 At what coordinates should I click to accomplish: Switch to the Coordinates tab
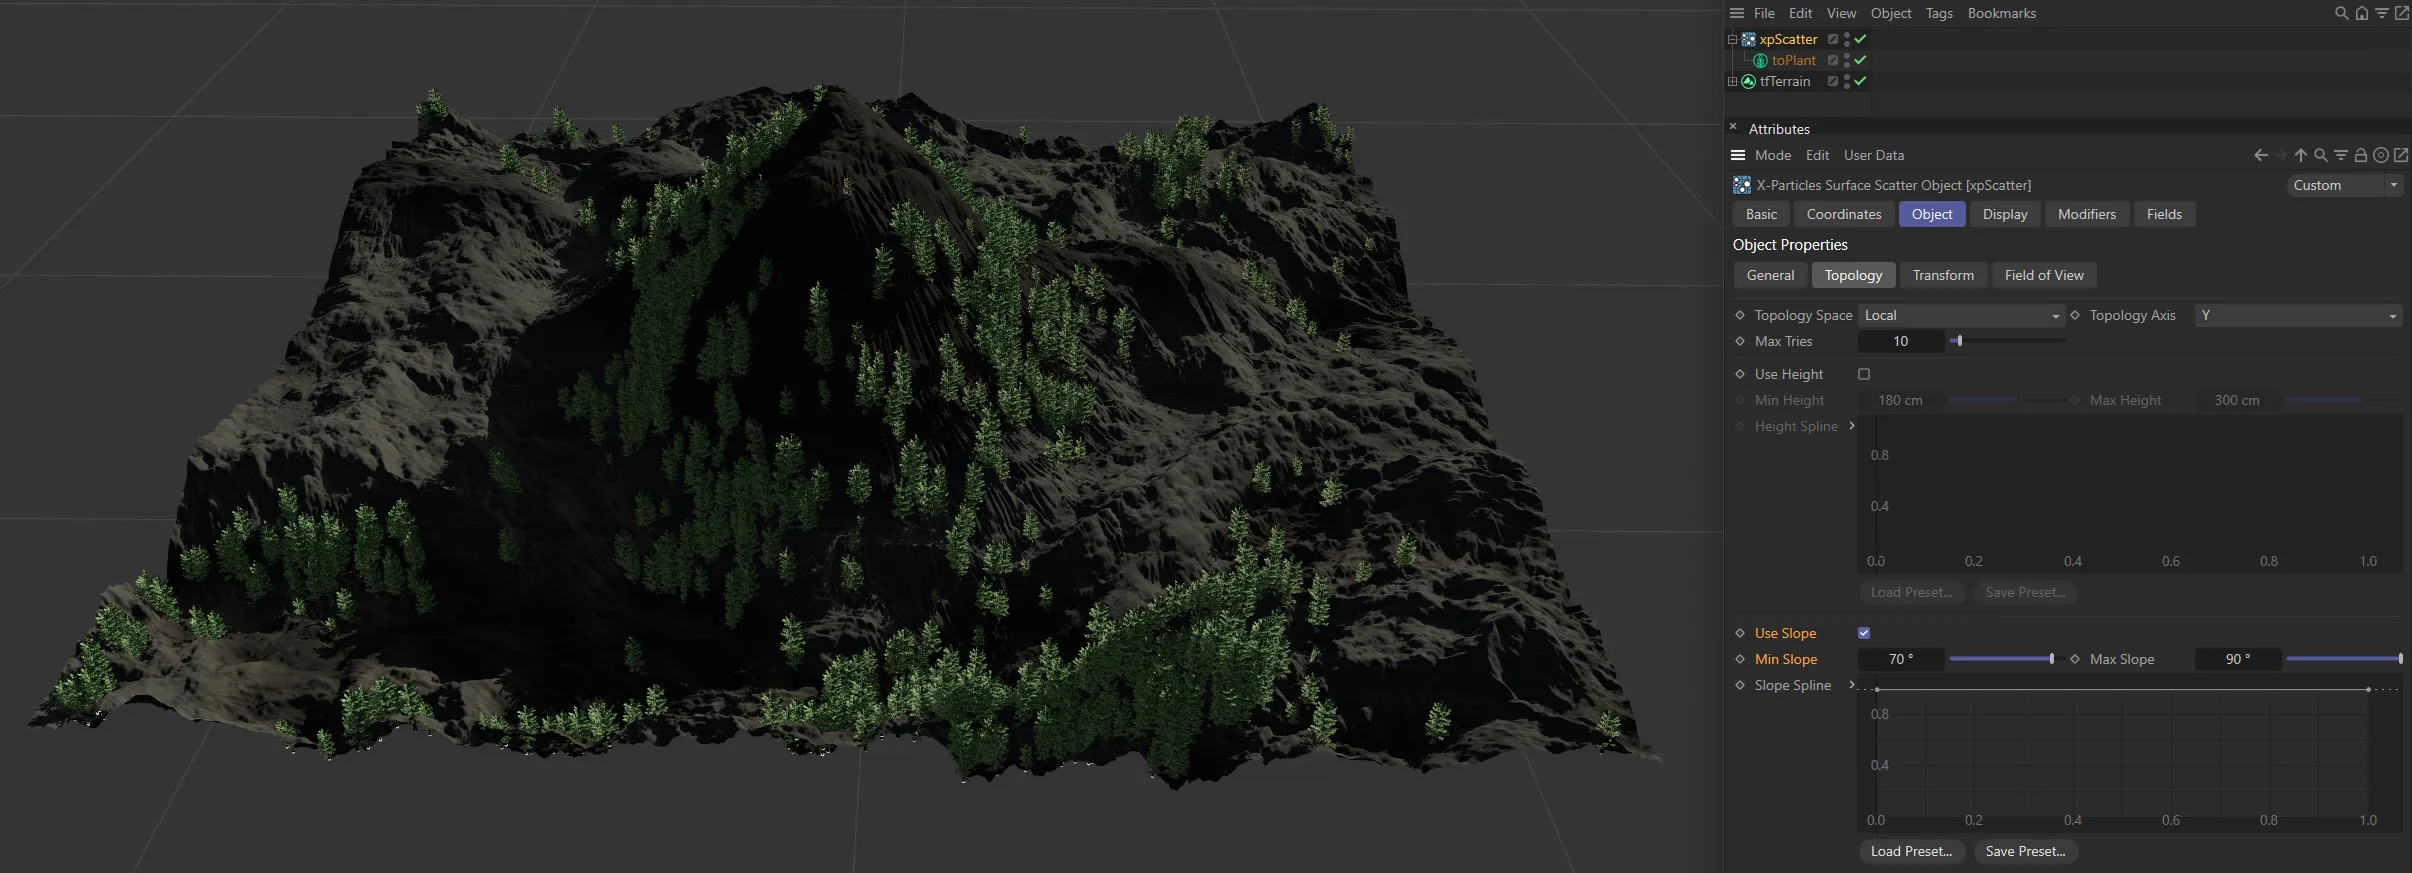coord(1844,214)
